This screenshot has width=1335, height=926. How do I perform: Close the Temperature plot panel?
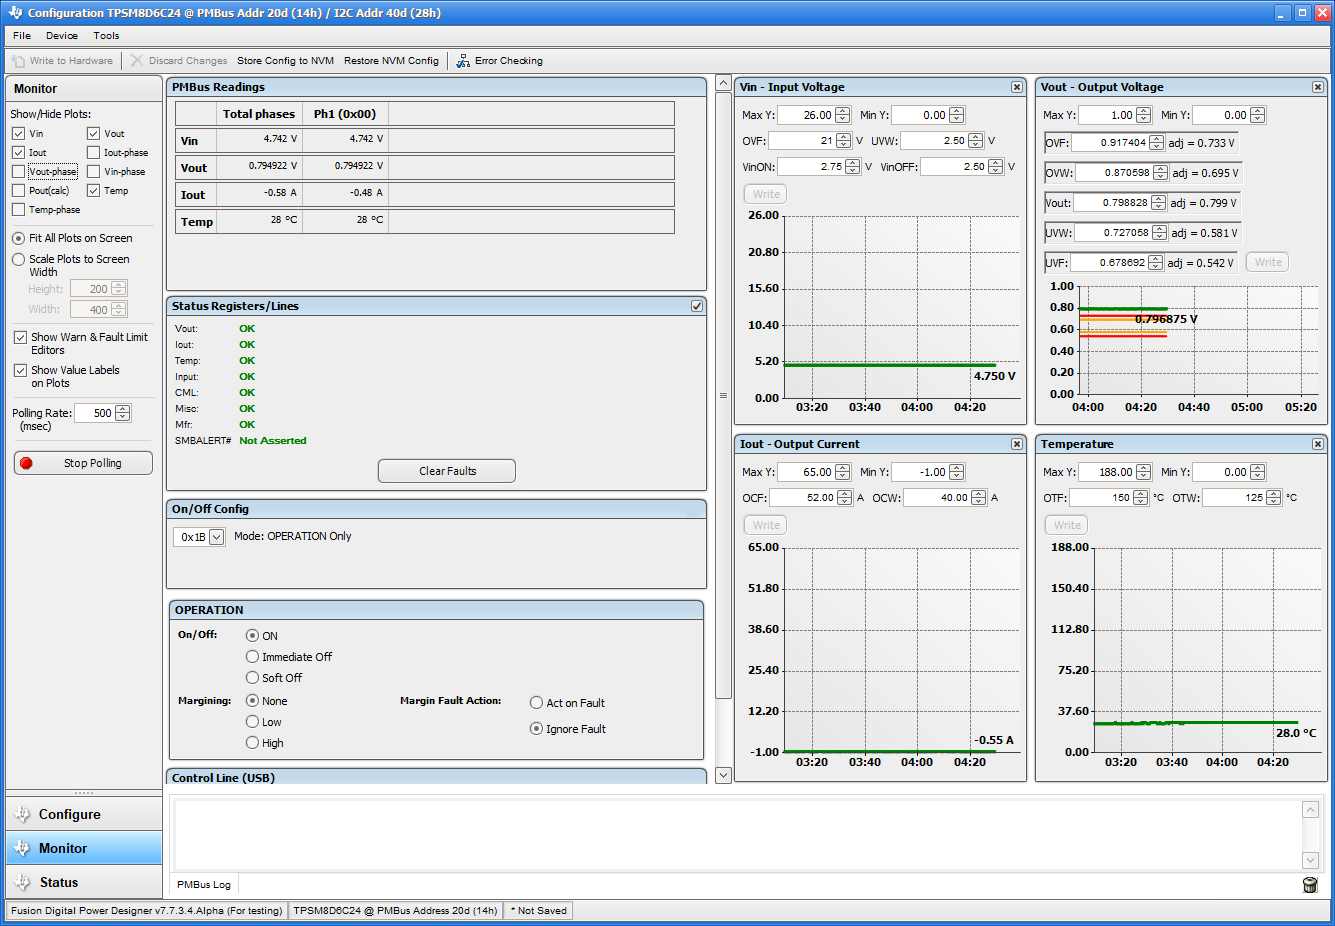(x=1317, y=444)
